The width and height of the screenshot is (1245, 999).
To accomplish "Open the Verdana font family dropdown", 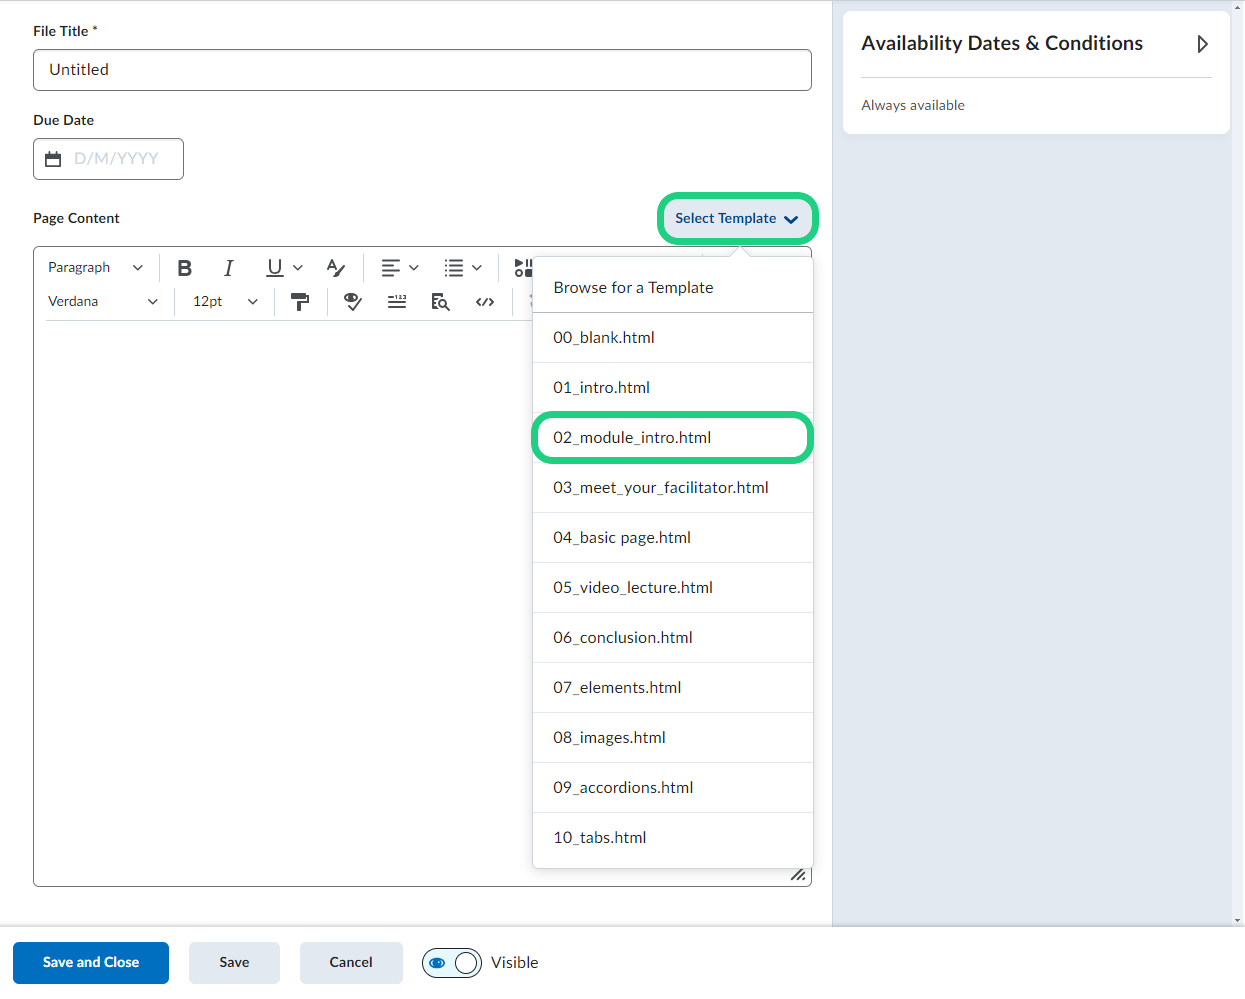I will [x=102, y=302].
